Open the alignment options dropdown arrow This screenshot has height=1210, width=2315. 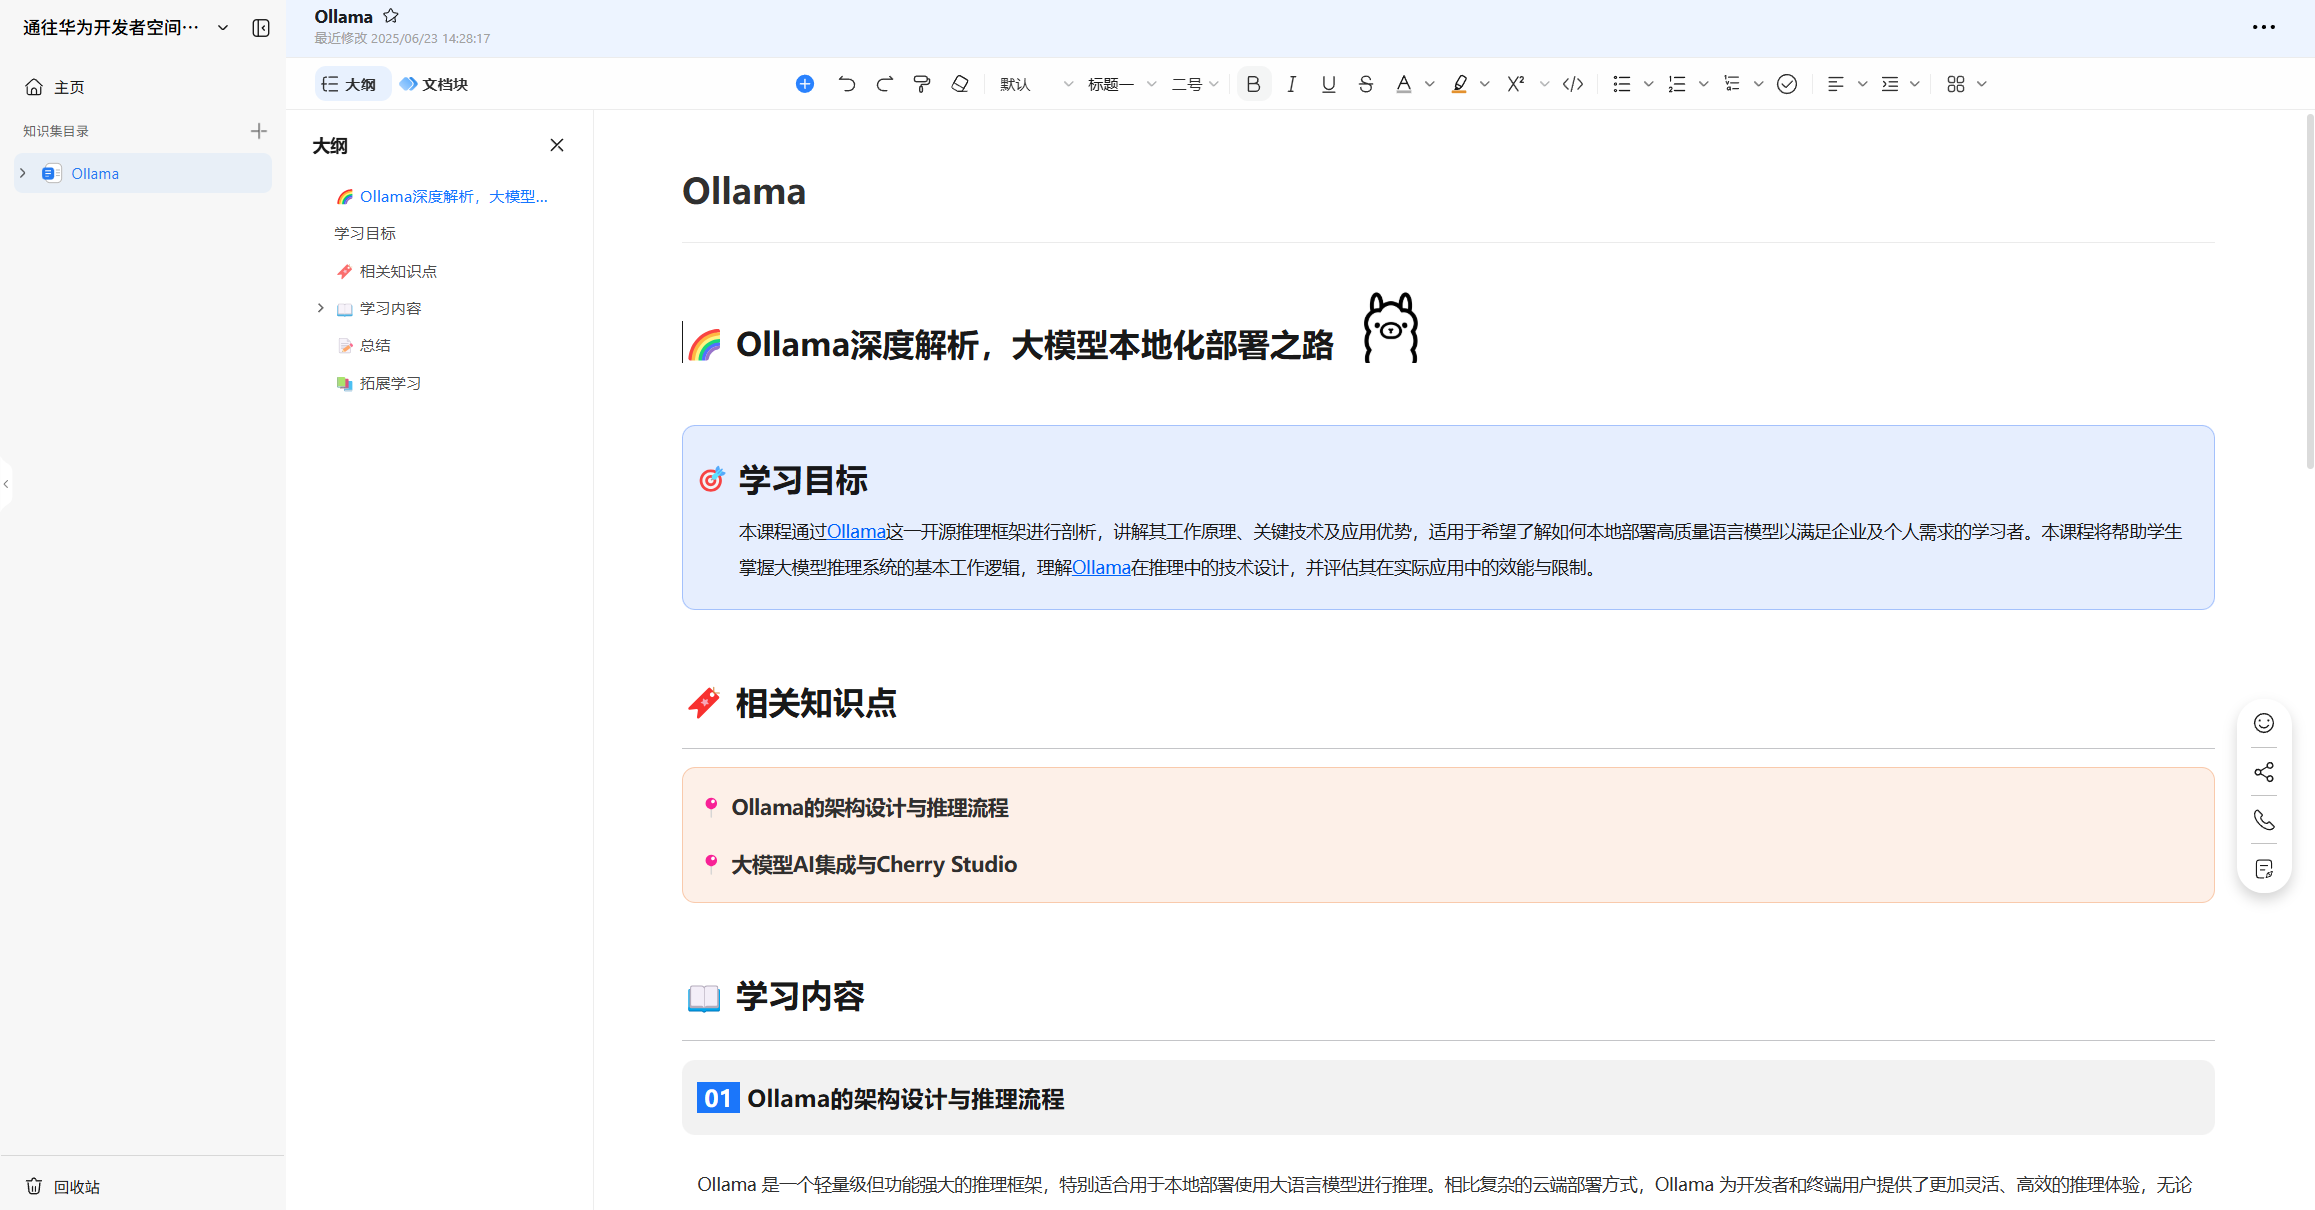(1862, 84)
